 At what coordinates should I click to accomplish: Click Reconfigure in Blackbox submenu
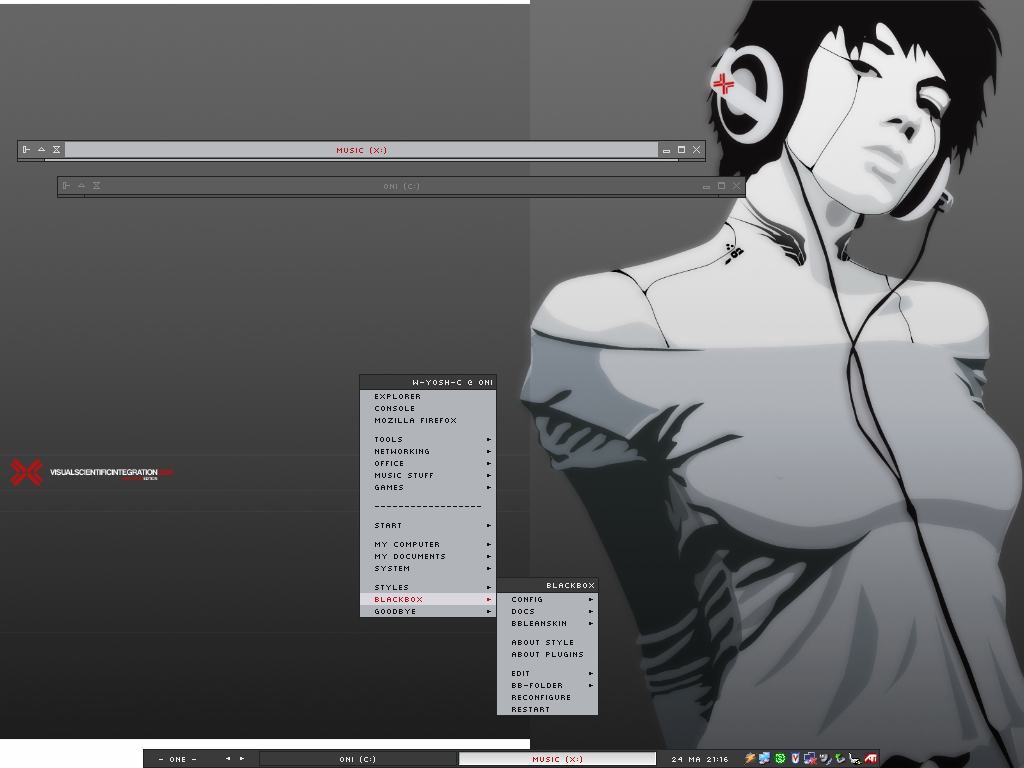tap(547, 697)
